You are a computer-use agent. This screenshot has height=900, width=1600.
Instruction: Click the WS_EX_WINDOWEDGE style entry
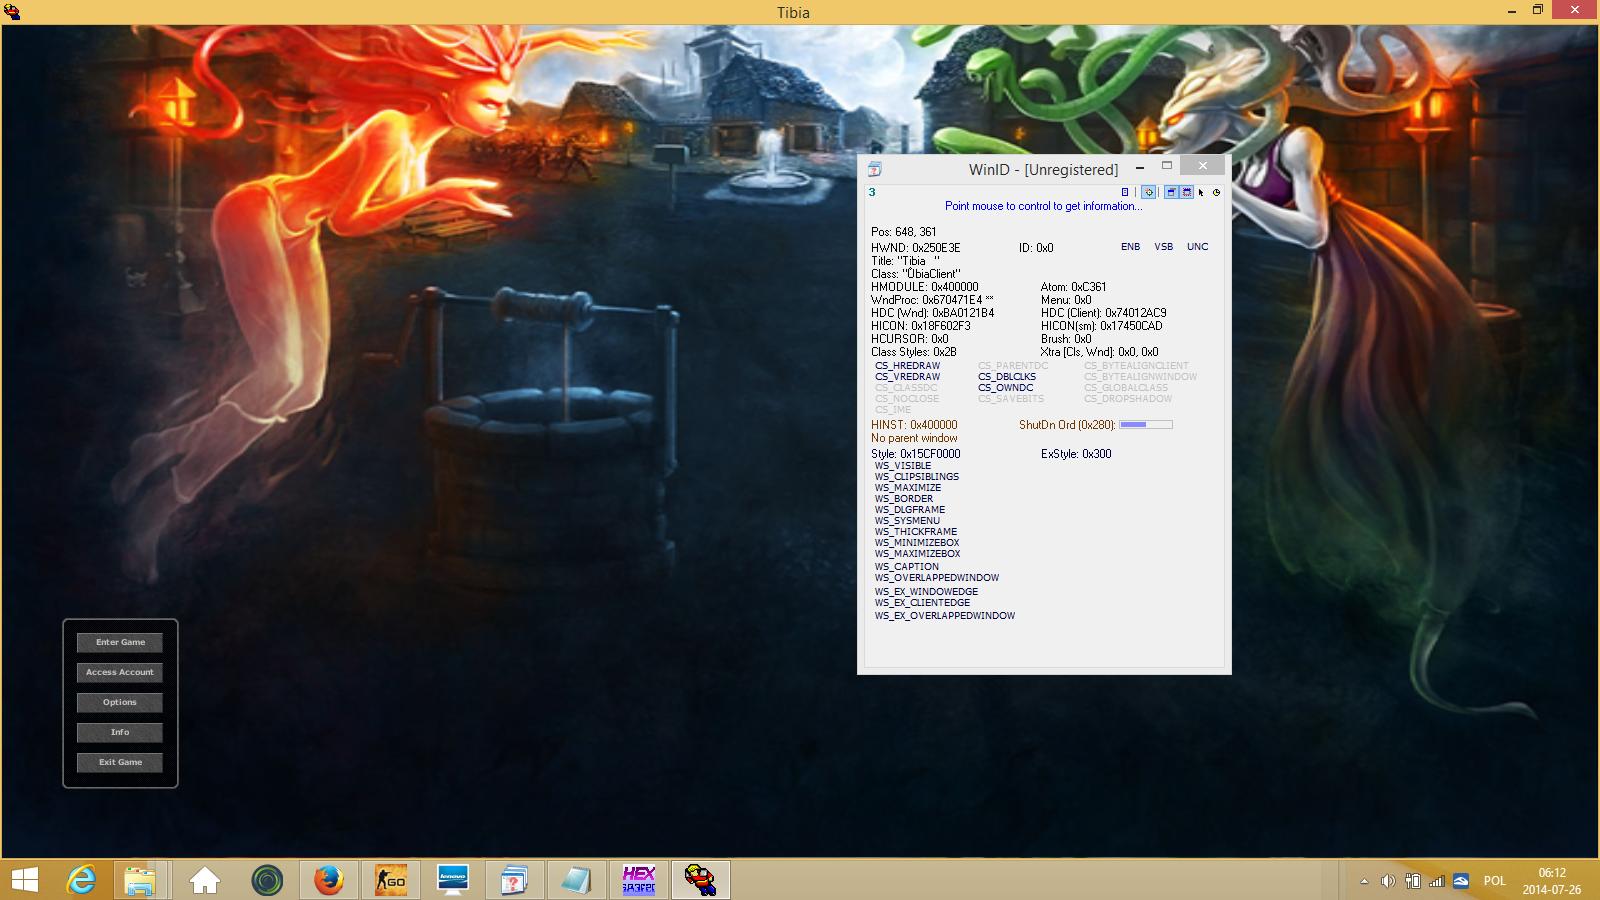pos(927,592)
